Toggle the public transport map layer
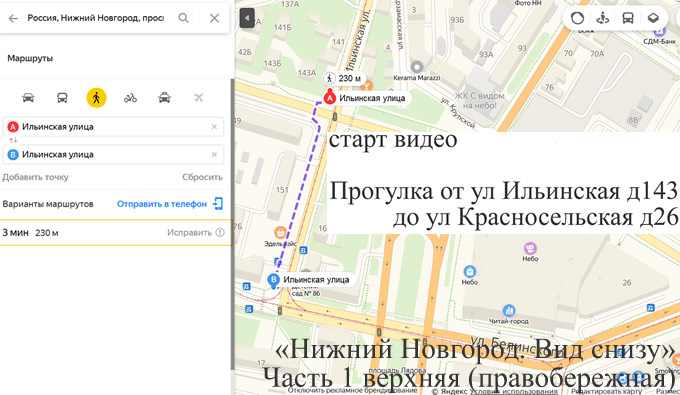The height and width of the screenshot is (395, 680). click(628, 18)
